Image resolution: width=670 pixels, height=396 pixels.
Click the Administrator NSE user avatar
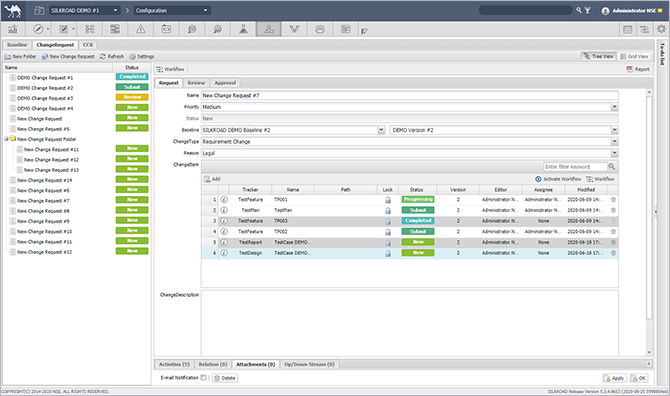[x=605, y=11]
